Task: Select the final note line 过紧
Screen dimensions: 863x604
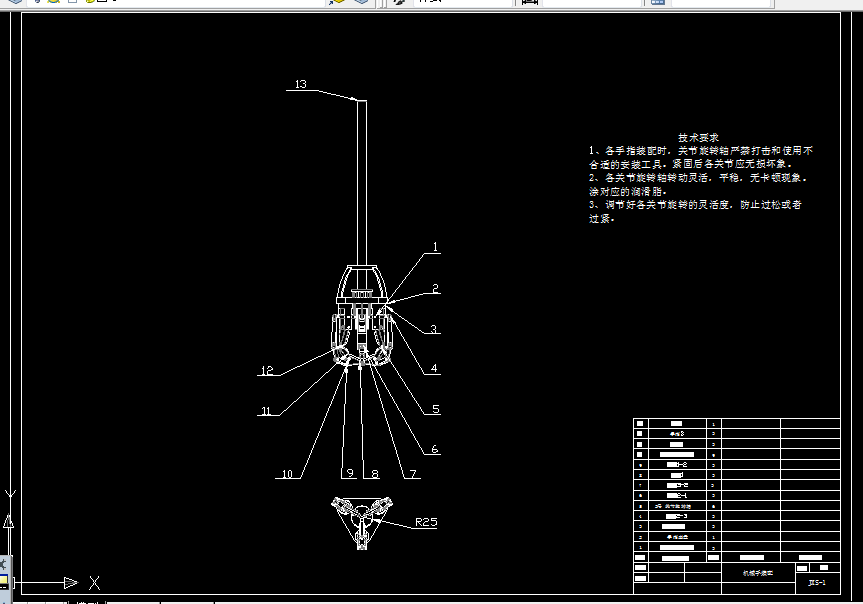Action: pyautogui.click(x=602, y=219)
